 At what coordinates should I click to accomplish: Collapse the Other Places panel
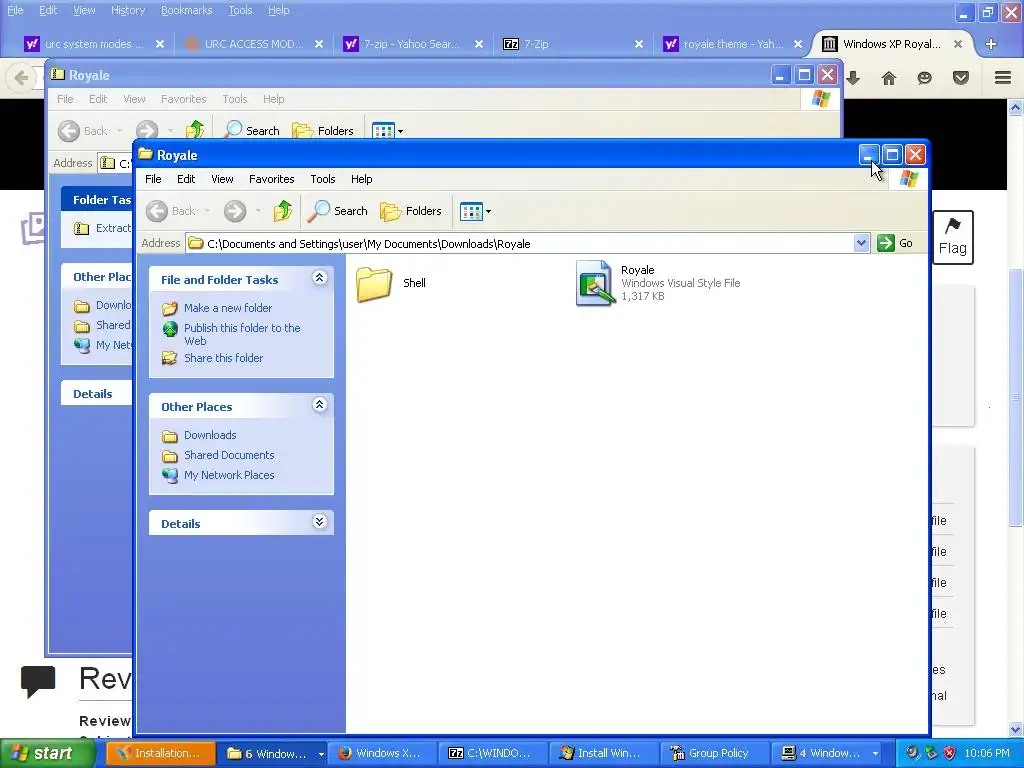[319, 405]
